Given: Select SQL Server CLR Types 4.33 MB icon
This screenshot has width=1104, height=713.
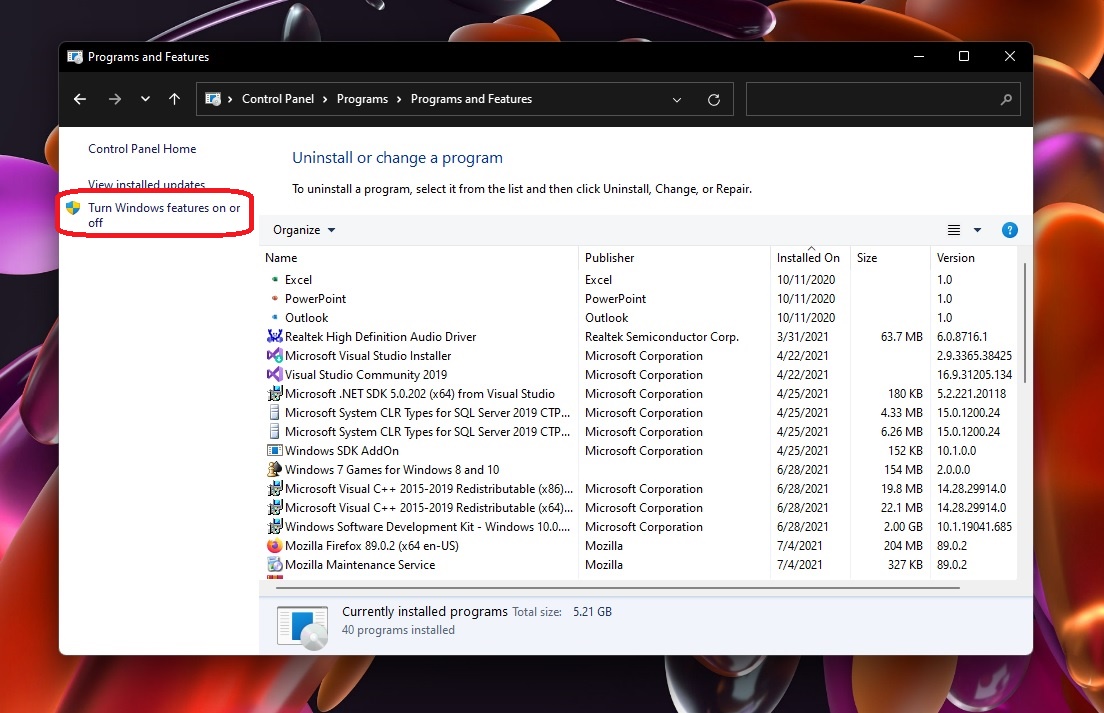Looking at the screenshot, I should point(275,412).
